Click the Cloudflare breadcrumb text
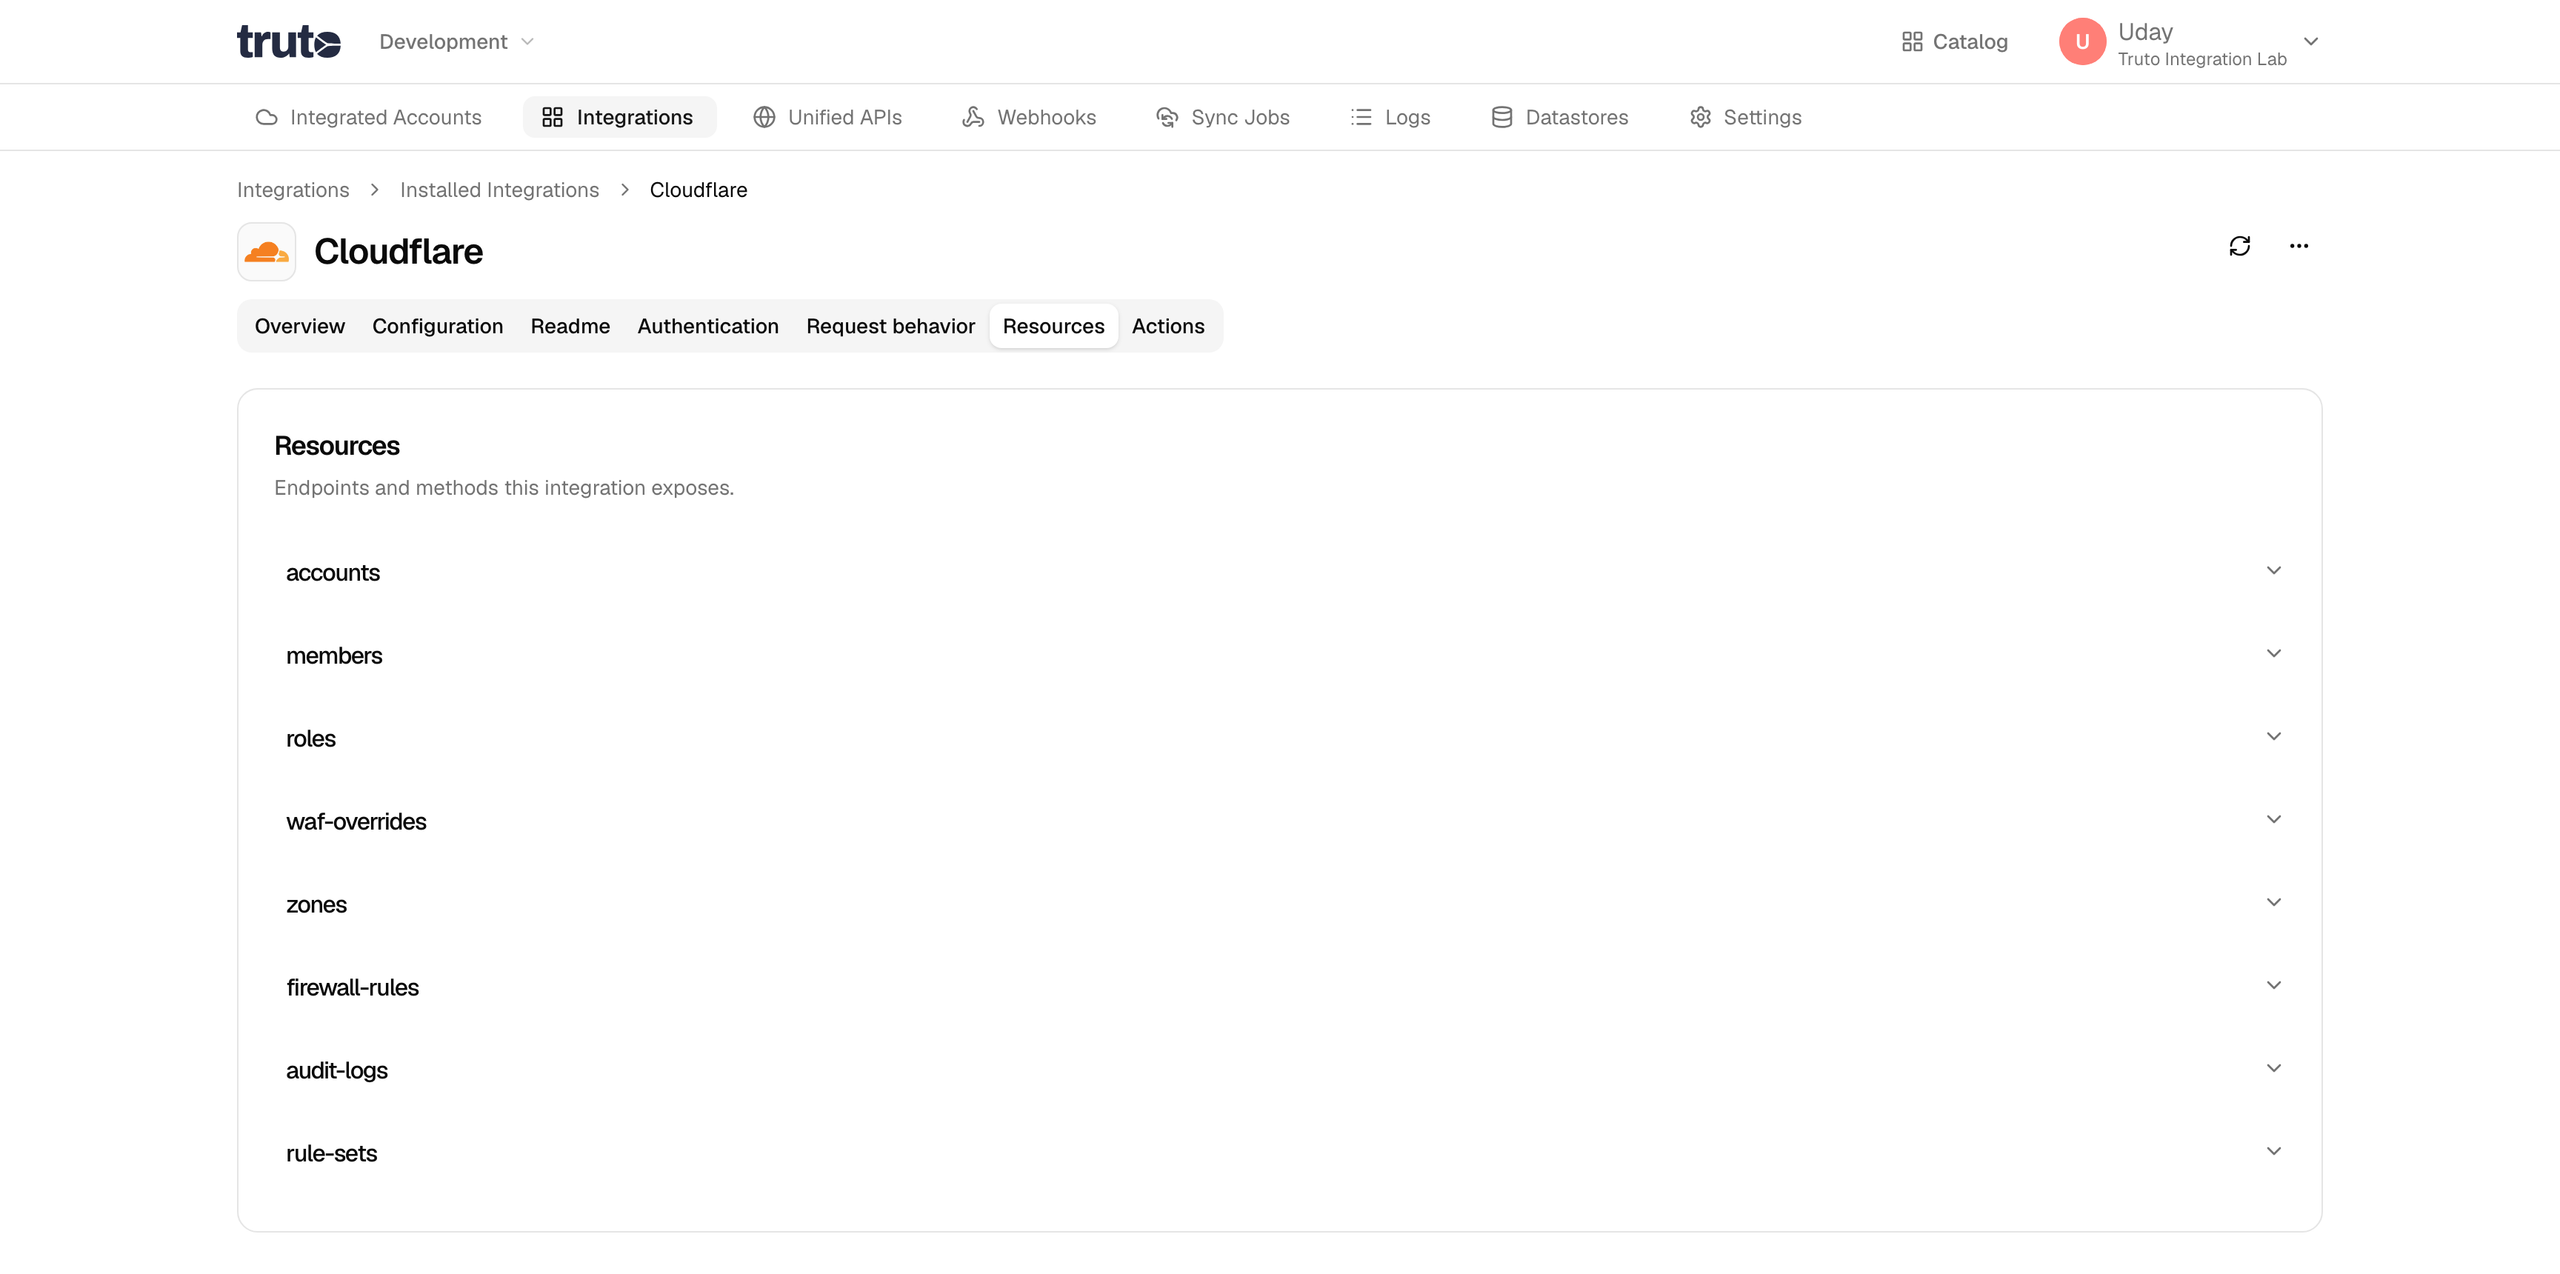 coord(698,190)
